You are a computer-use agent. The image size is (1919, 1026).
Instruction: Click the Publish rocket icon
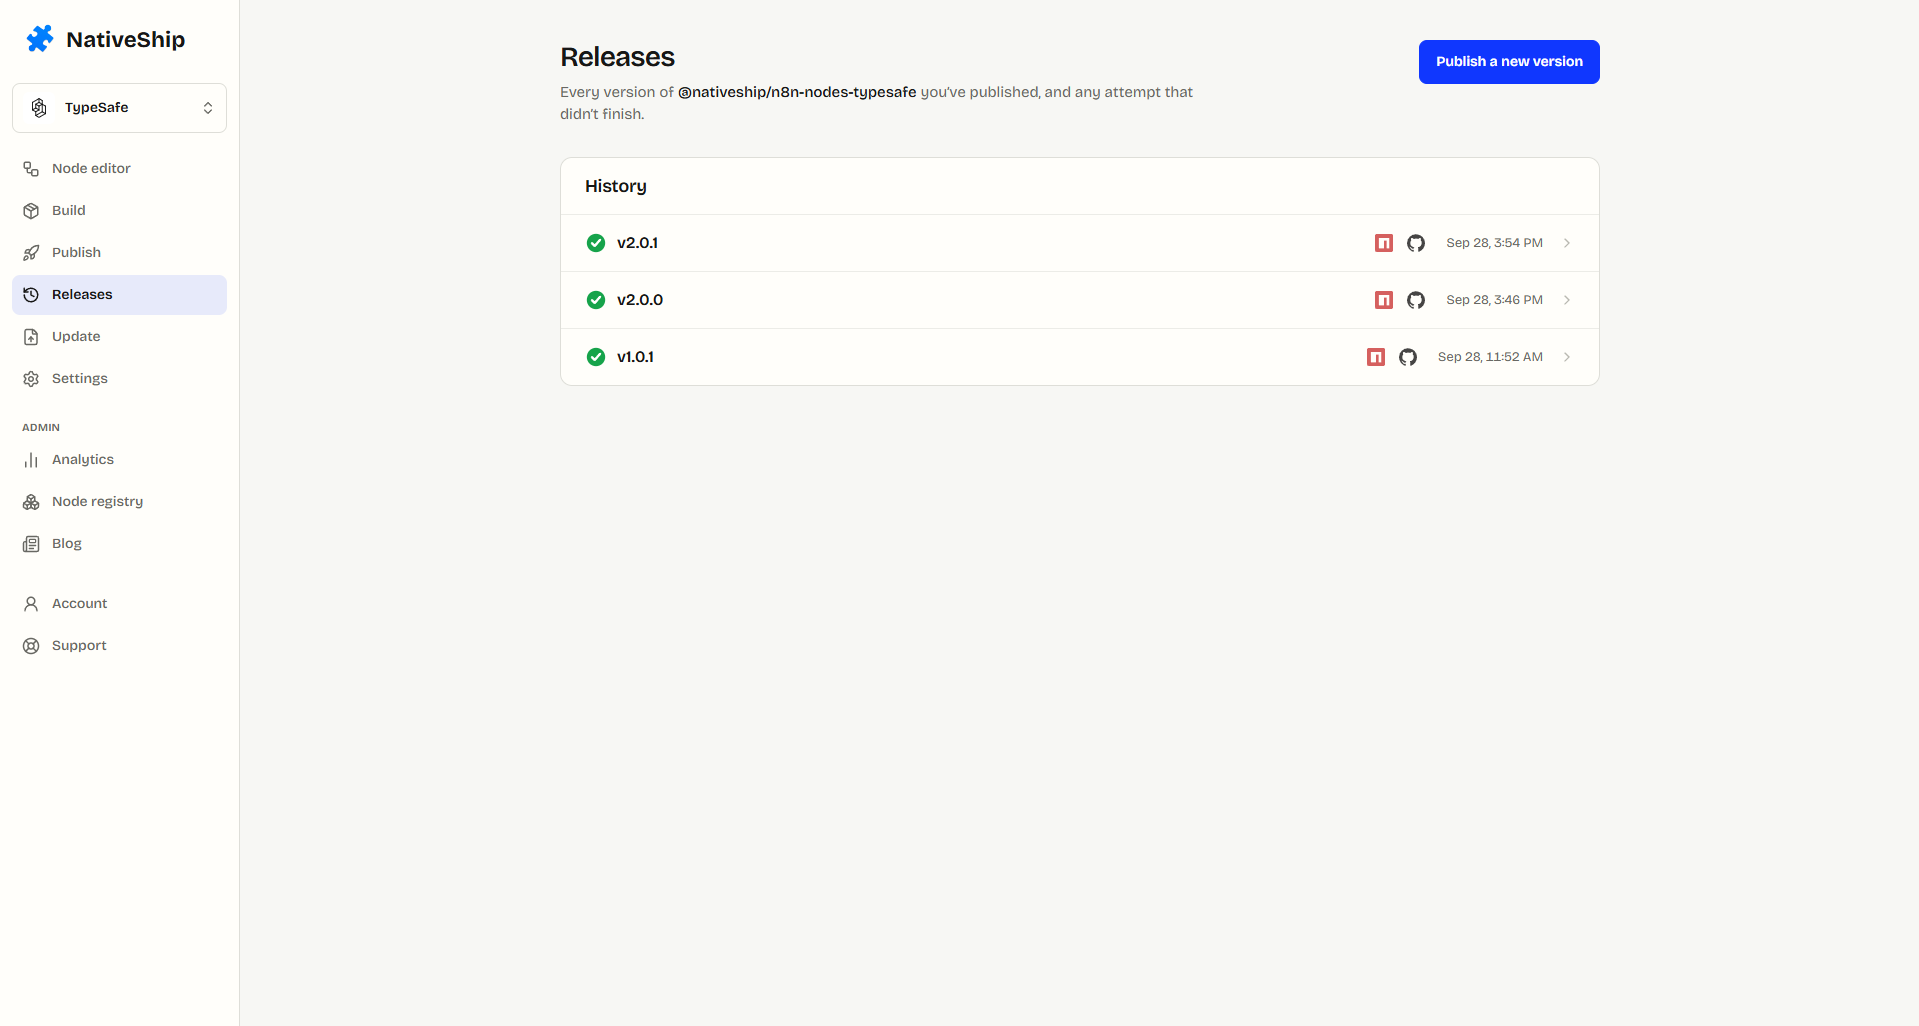31,253
